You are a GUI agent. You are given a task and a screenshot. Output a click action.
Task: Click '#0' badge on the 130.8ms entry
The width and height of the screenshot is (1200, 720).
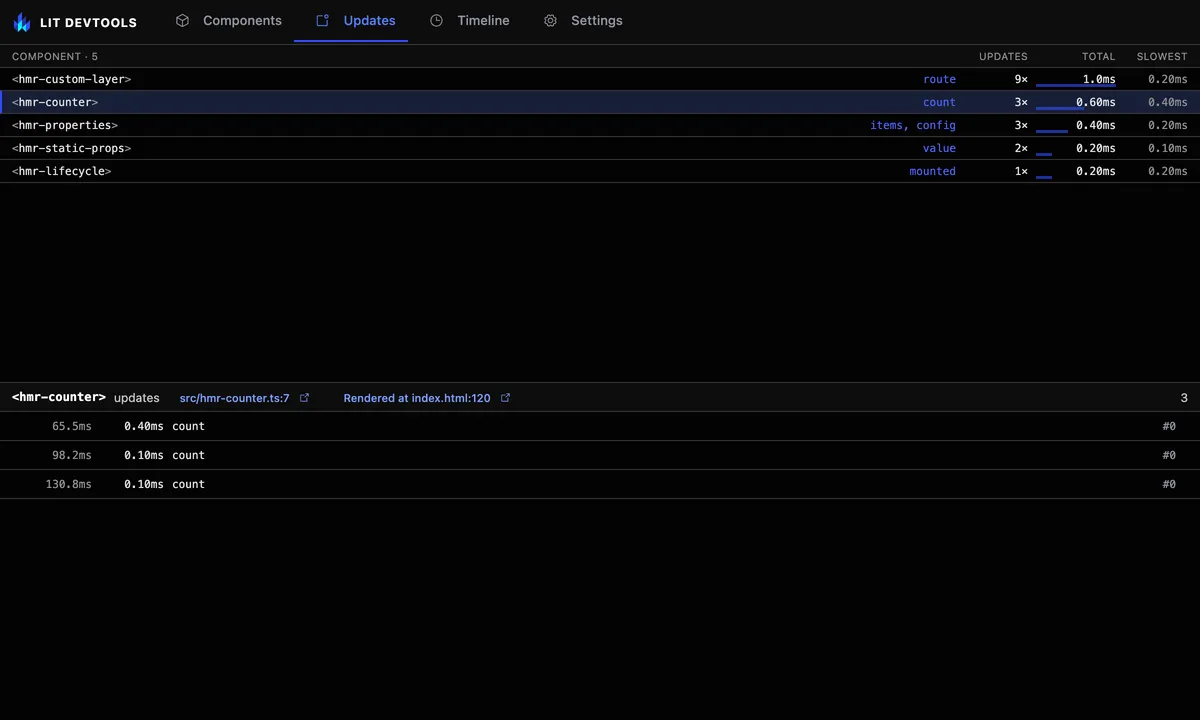(1169, 484)
